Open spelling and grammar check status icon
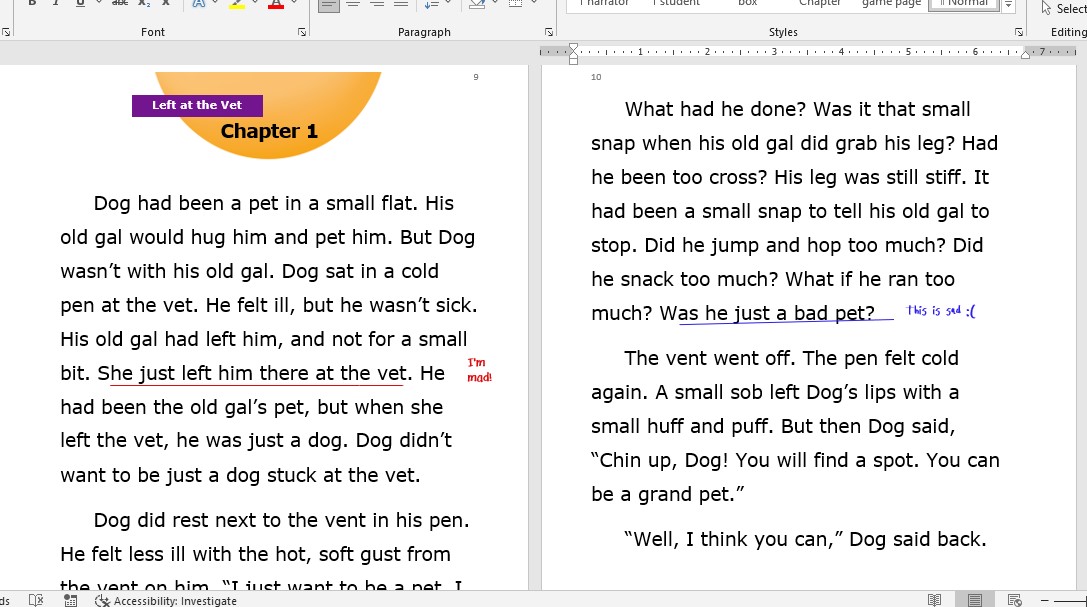Screen dimensions: 1087x607 pos(36,600)
